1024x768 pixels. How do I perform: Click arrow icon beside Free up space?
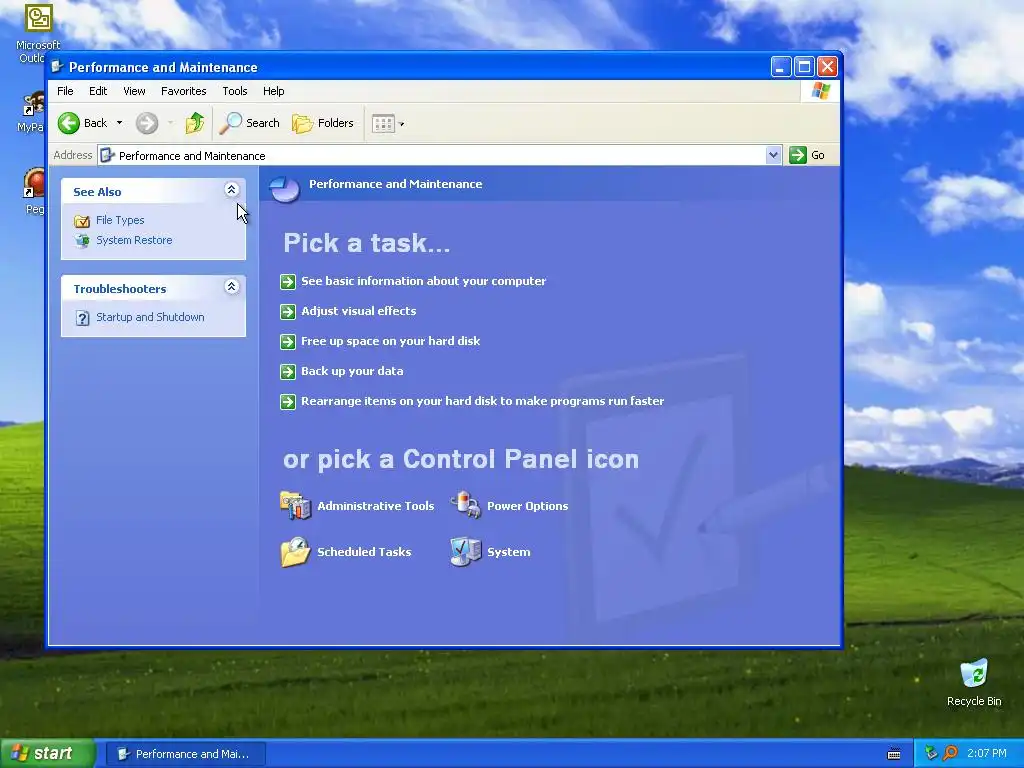[288, 342]
